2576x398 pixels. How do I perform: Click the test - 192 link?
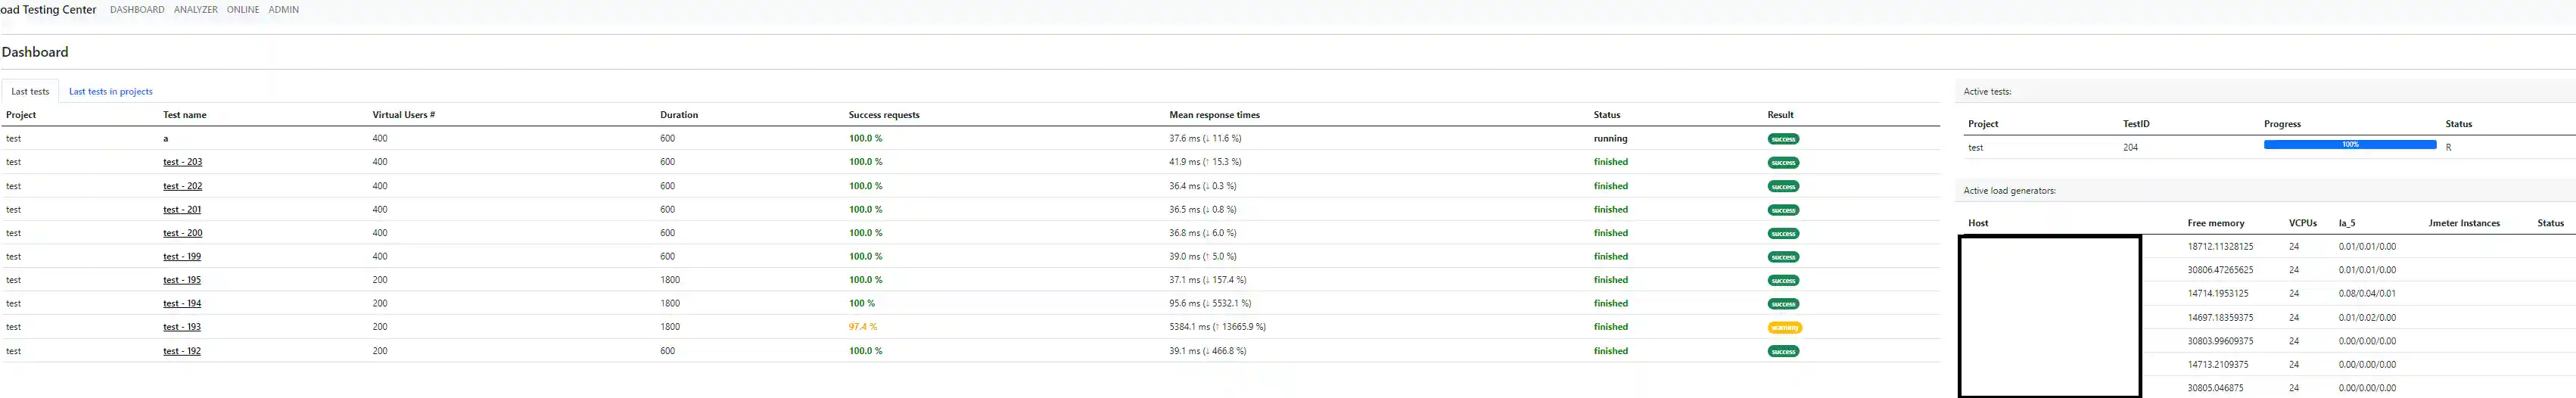tap(182, 351)
